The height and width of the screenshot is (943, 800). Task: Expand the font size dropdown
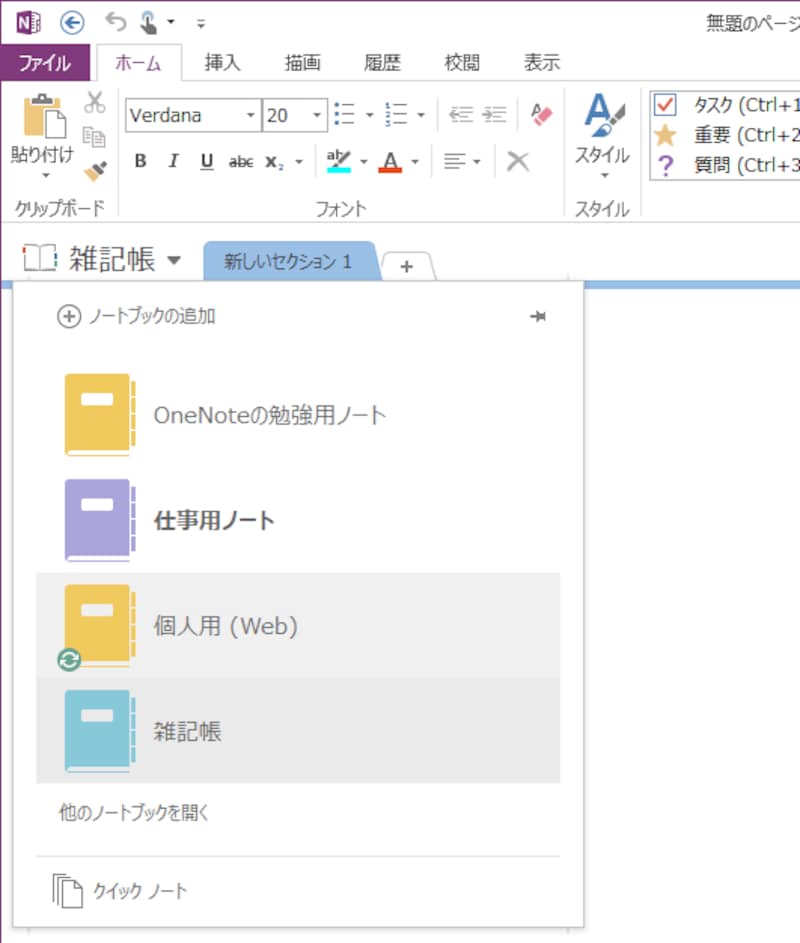click(316, 116)
